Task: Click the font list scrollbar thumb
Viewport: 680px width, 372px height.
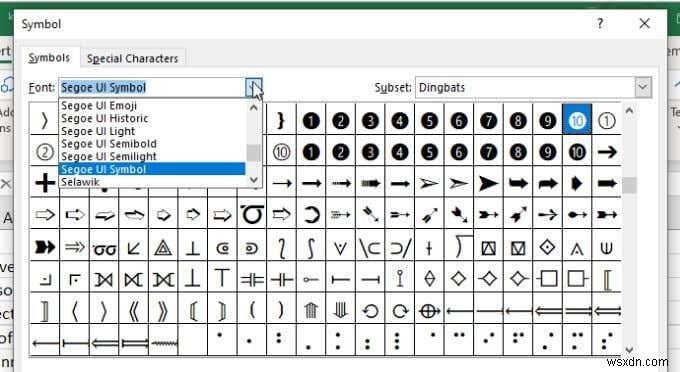Action: click(x=254, y=153)
